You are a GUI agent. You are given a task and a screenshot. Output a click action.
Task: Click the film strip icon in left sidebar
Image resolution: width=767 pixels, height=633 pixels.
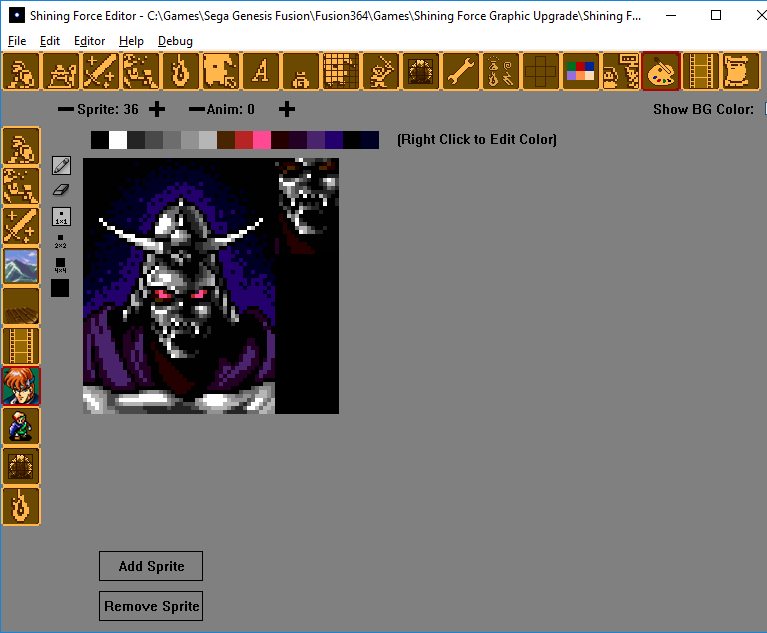[21, 346]
